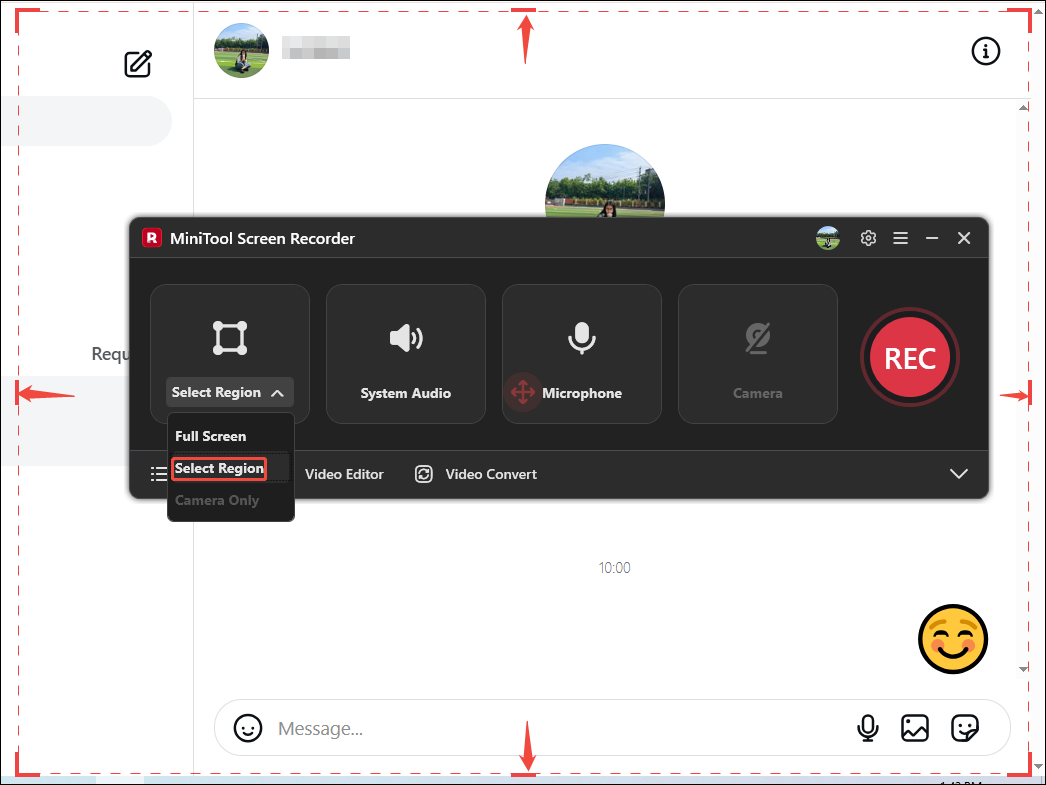Expand the recorder's bottom panel chevron
The height and width of the screenshot is (785, 1046).
tap(959, 474)
